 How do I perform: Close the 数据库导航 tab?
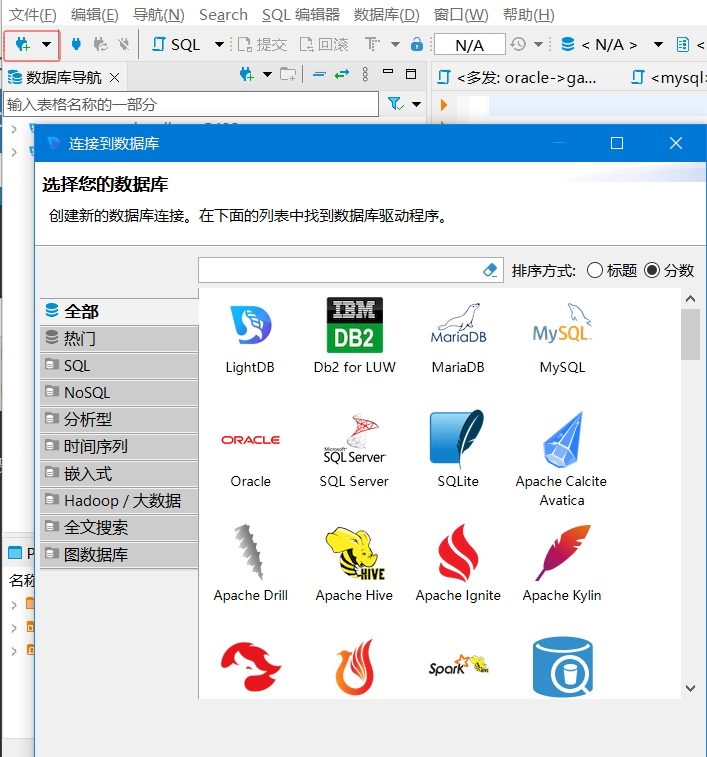point(114,77)
